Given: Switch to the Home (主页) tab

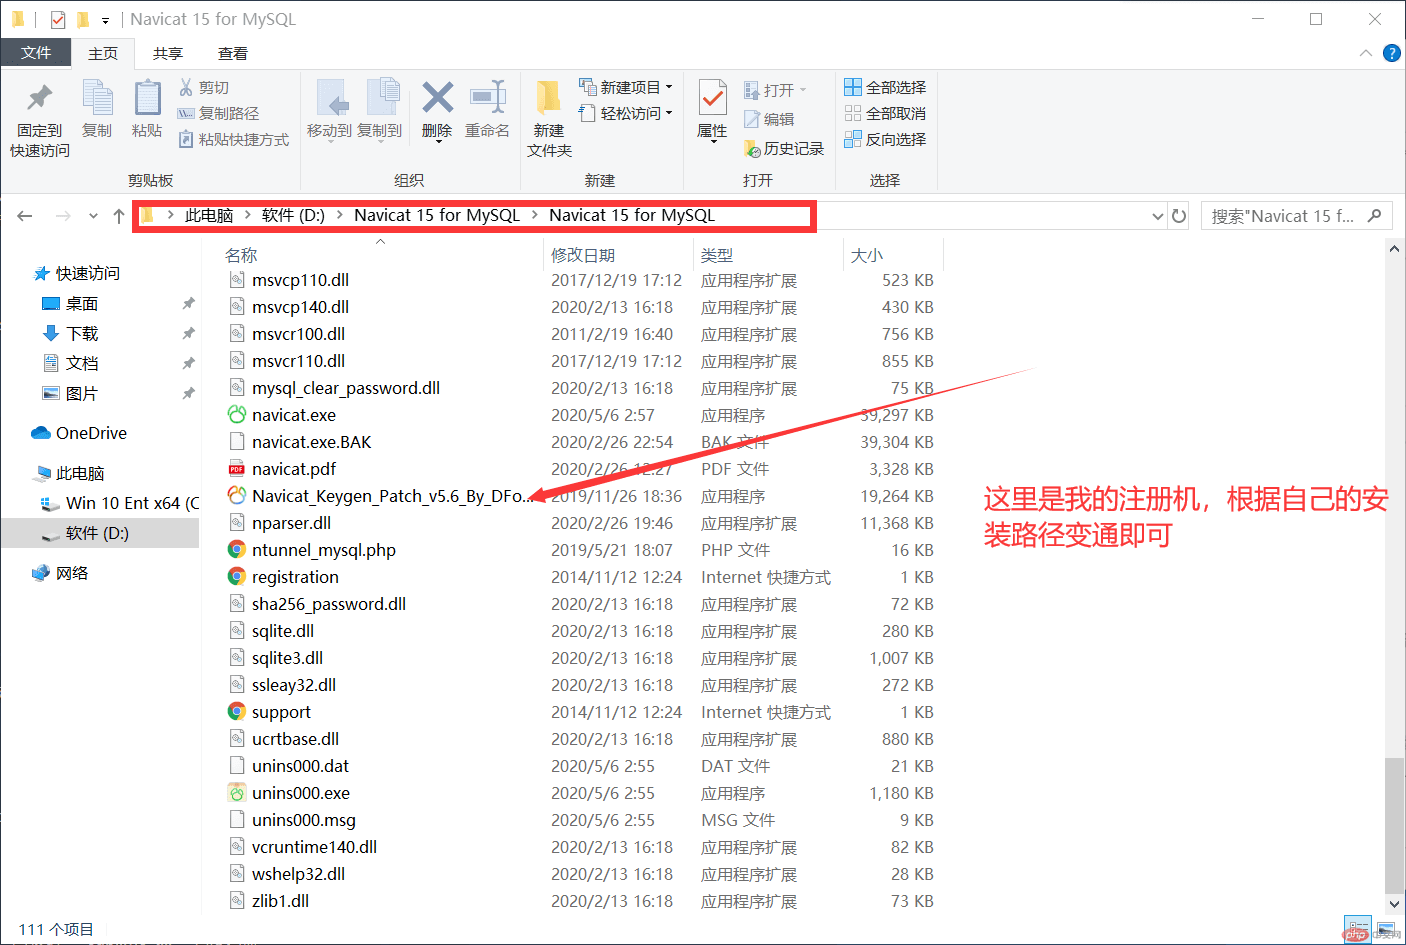Looking at the screenshot, I should [x=103, y=53].
